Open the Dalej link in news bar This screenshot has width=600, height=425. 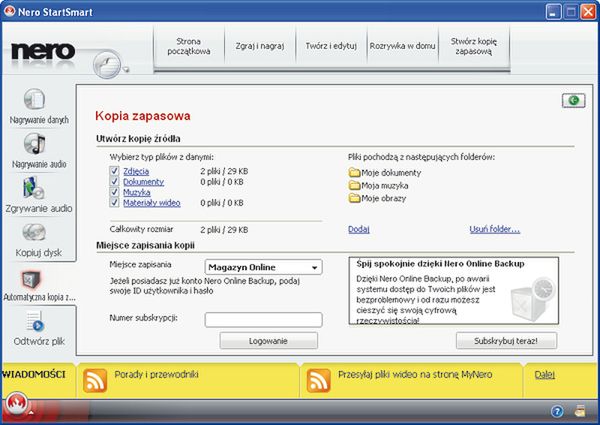point(545,375)
